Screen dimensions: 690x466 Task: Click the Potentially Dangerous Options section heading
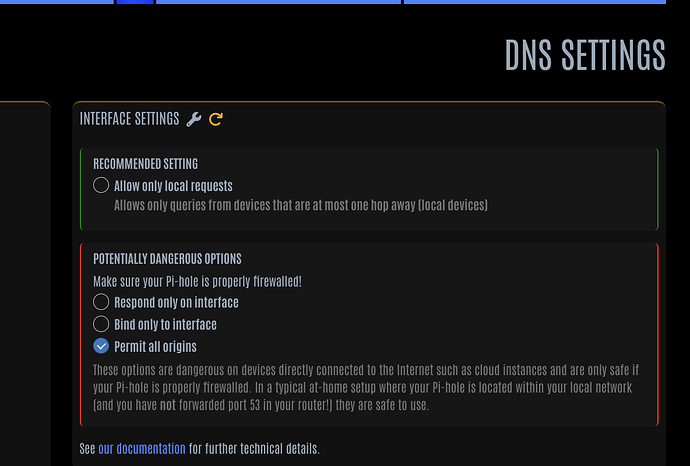(x=167, y=258)
